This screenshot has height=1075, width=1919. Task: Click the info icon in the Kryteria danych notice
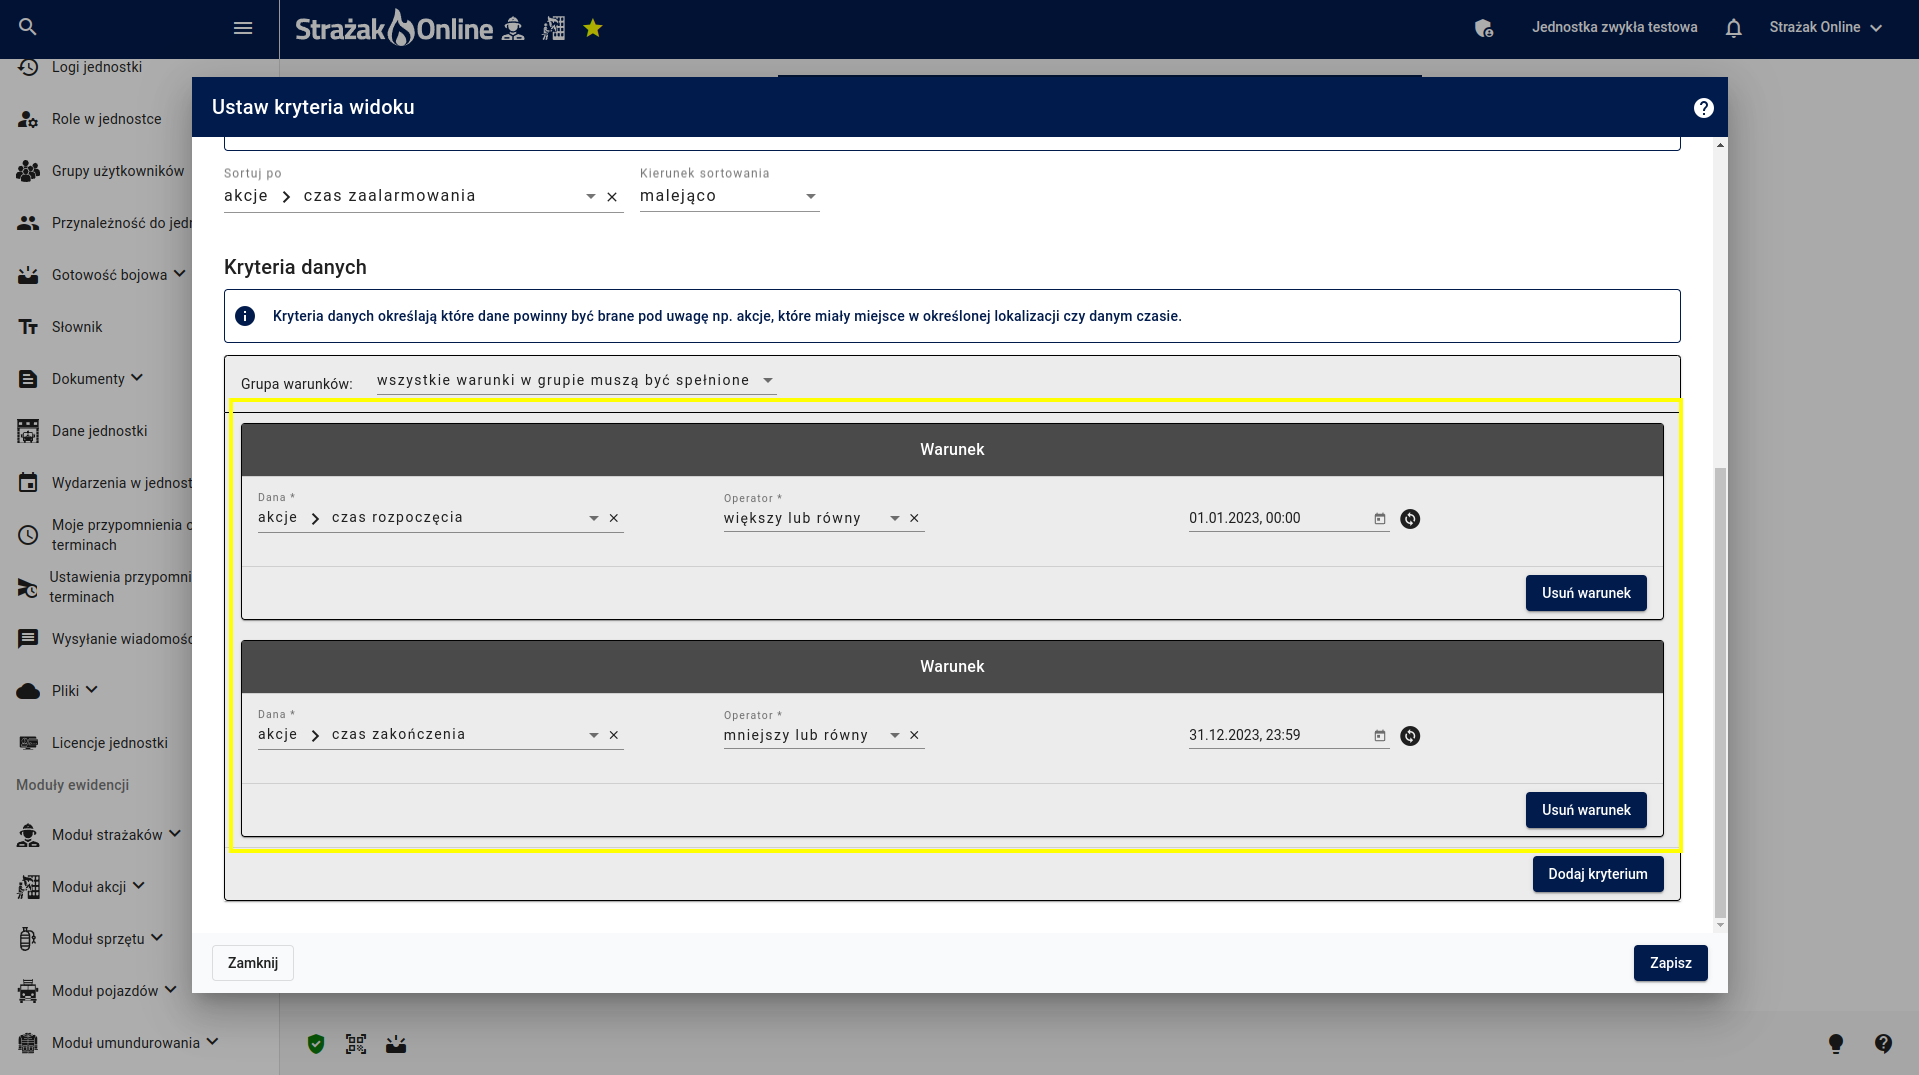pyautogui.click(x=245, y=316)
